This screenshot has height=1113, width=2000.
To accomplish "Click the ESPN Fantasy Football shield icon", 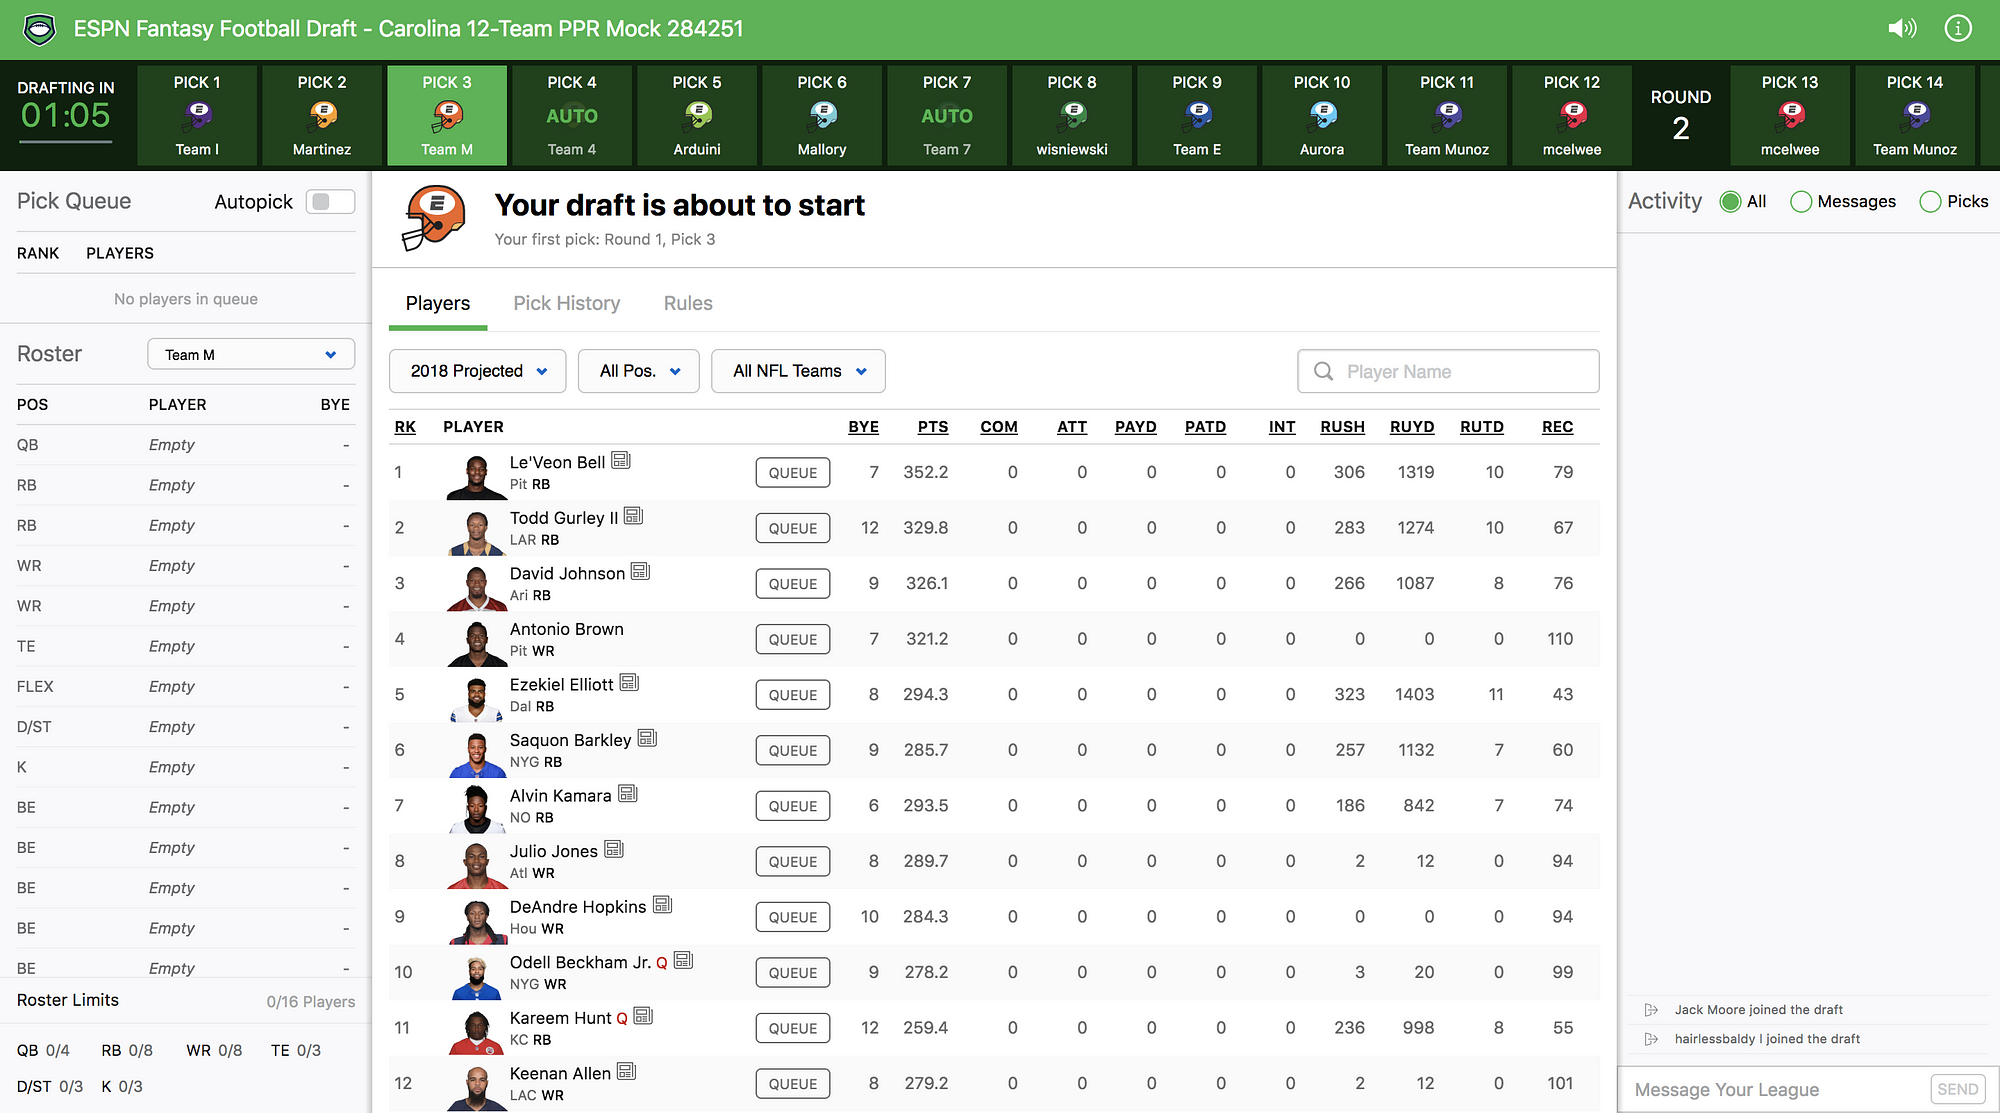I will click(x=38, y=27).
